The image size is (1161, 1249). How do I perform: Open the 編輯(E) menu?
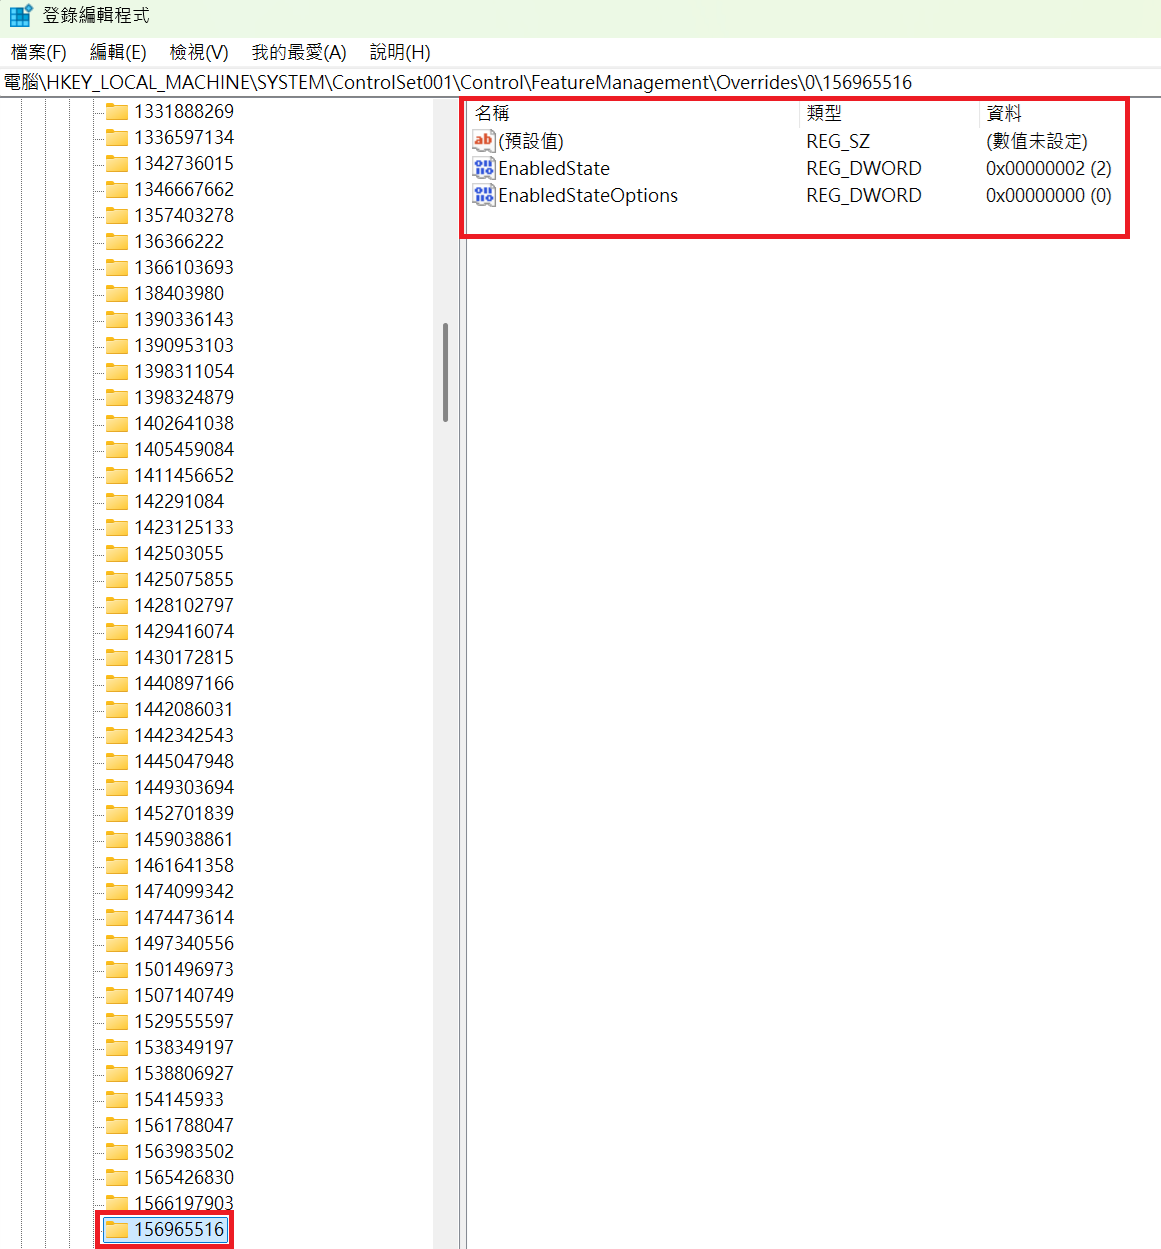click(x=118, y=52)
